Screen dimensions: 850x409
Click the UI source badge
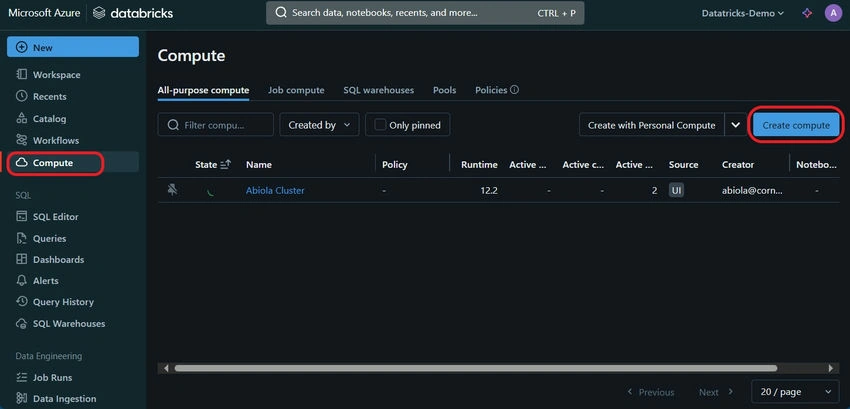(676, 190)
